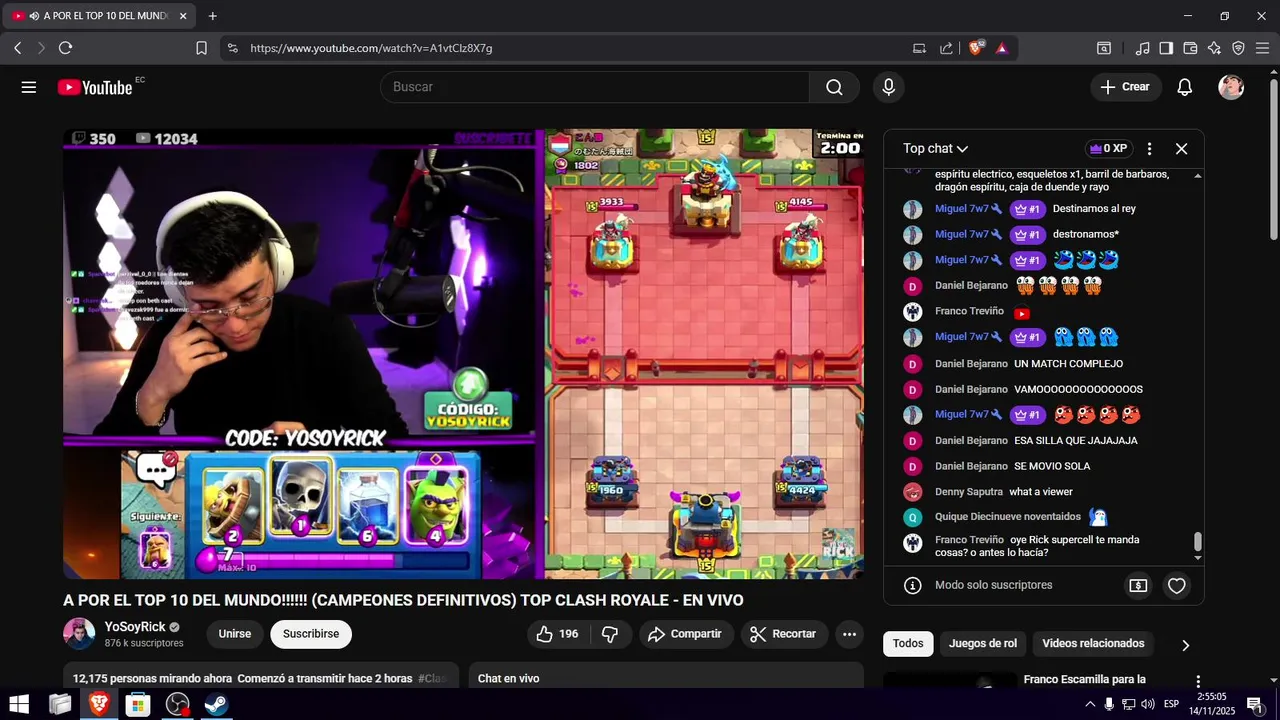This screenshot has width=1280, height=720.
Task: Open Leo AI sparkle icon
Action: 1214,48
